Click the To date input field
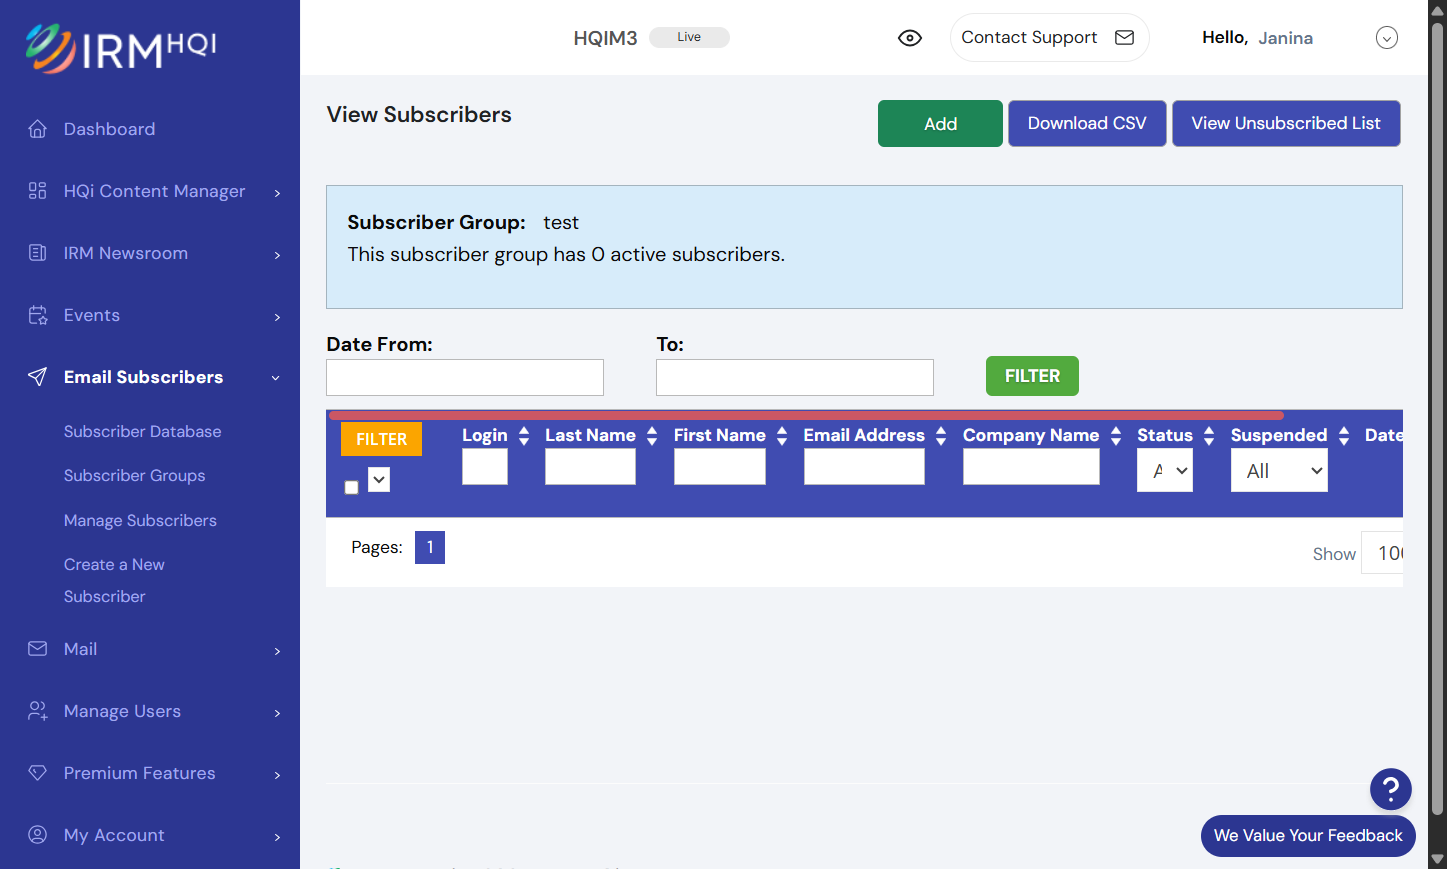1447x869 pixels. pyautogui.click(x=795, y=377)
